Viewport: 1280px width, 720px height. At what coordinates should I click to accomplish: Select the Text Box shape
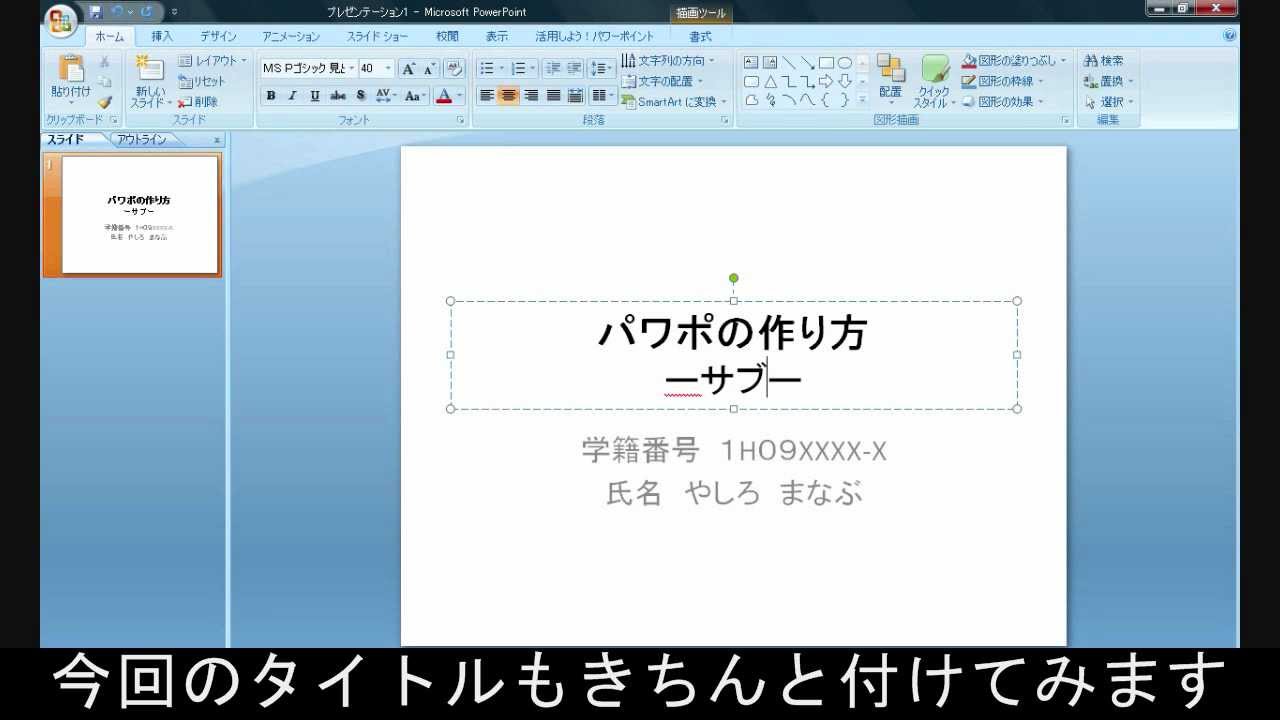(x=752, y=62)
